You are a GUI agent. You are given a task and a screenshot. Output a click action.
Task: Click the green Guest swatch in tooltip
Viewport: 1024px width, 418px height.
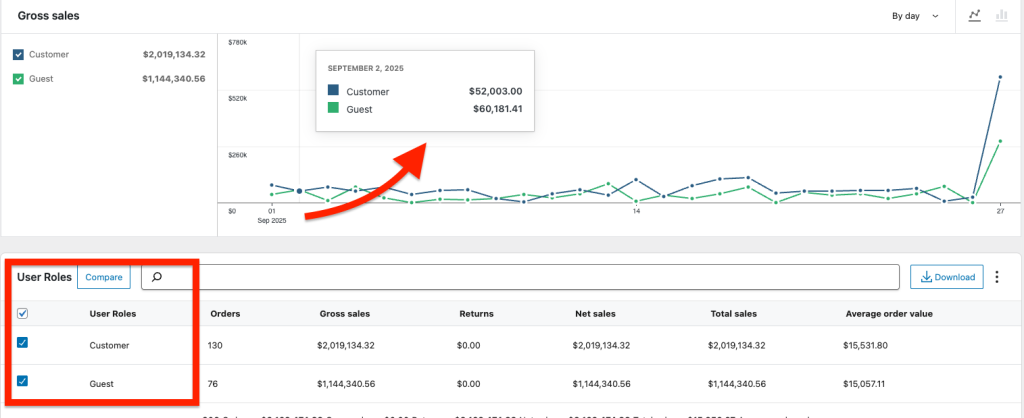coord(333,108)
